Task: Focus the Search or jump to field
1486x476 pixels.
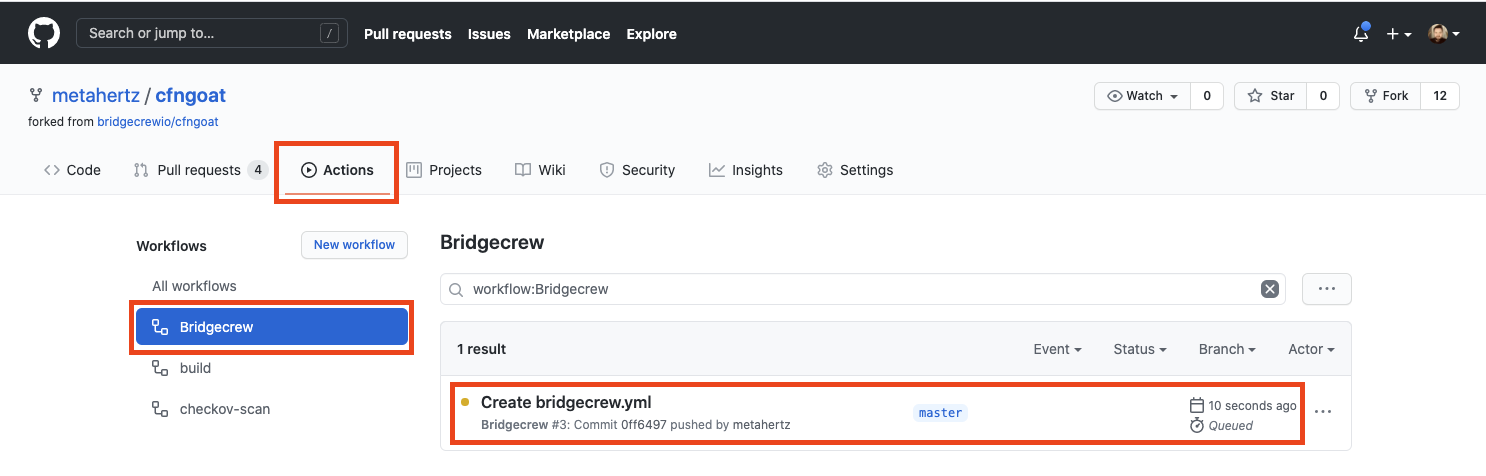Action: pos(212,33)
